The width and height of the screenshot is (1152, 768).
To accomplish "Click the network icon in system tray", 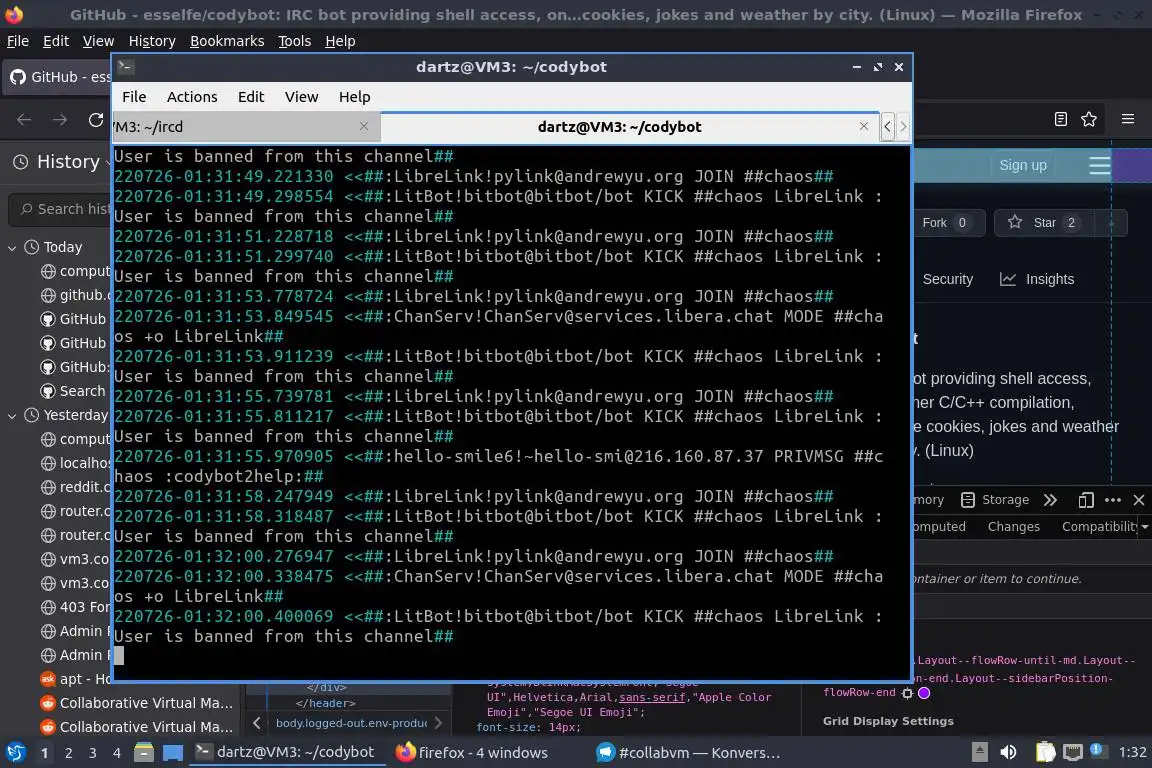I will click(x=1073, y=752).
